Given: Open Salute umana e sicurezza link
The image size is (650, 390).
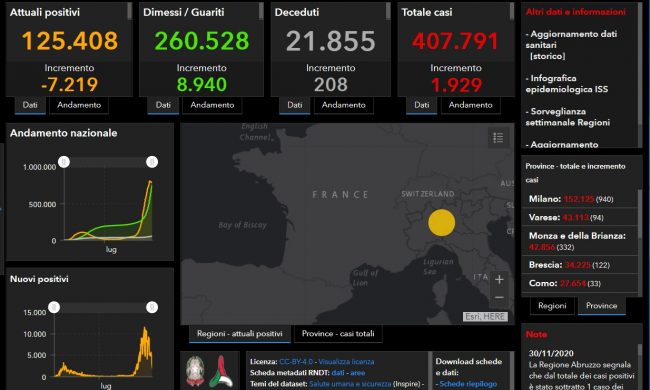Looking at the screenshot, I should pos(350,384).
